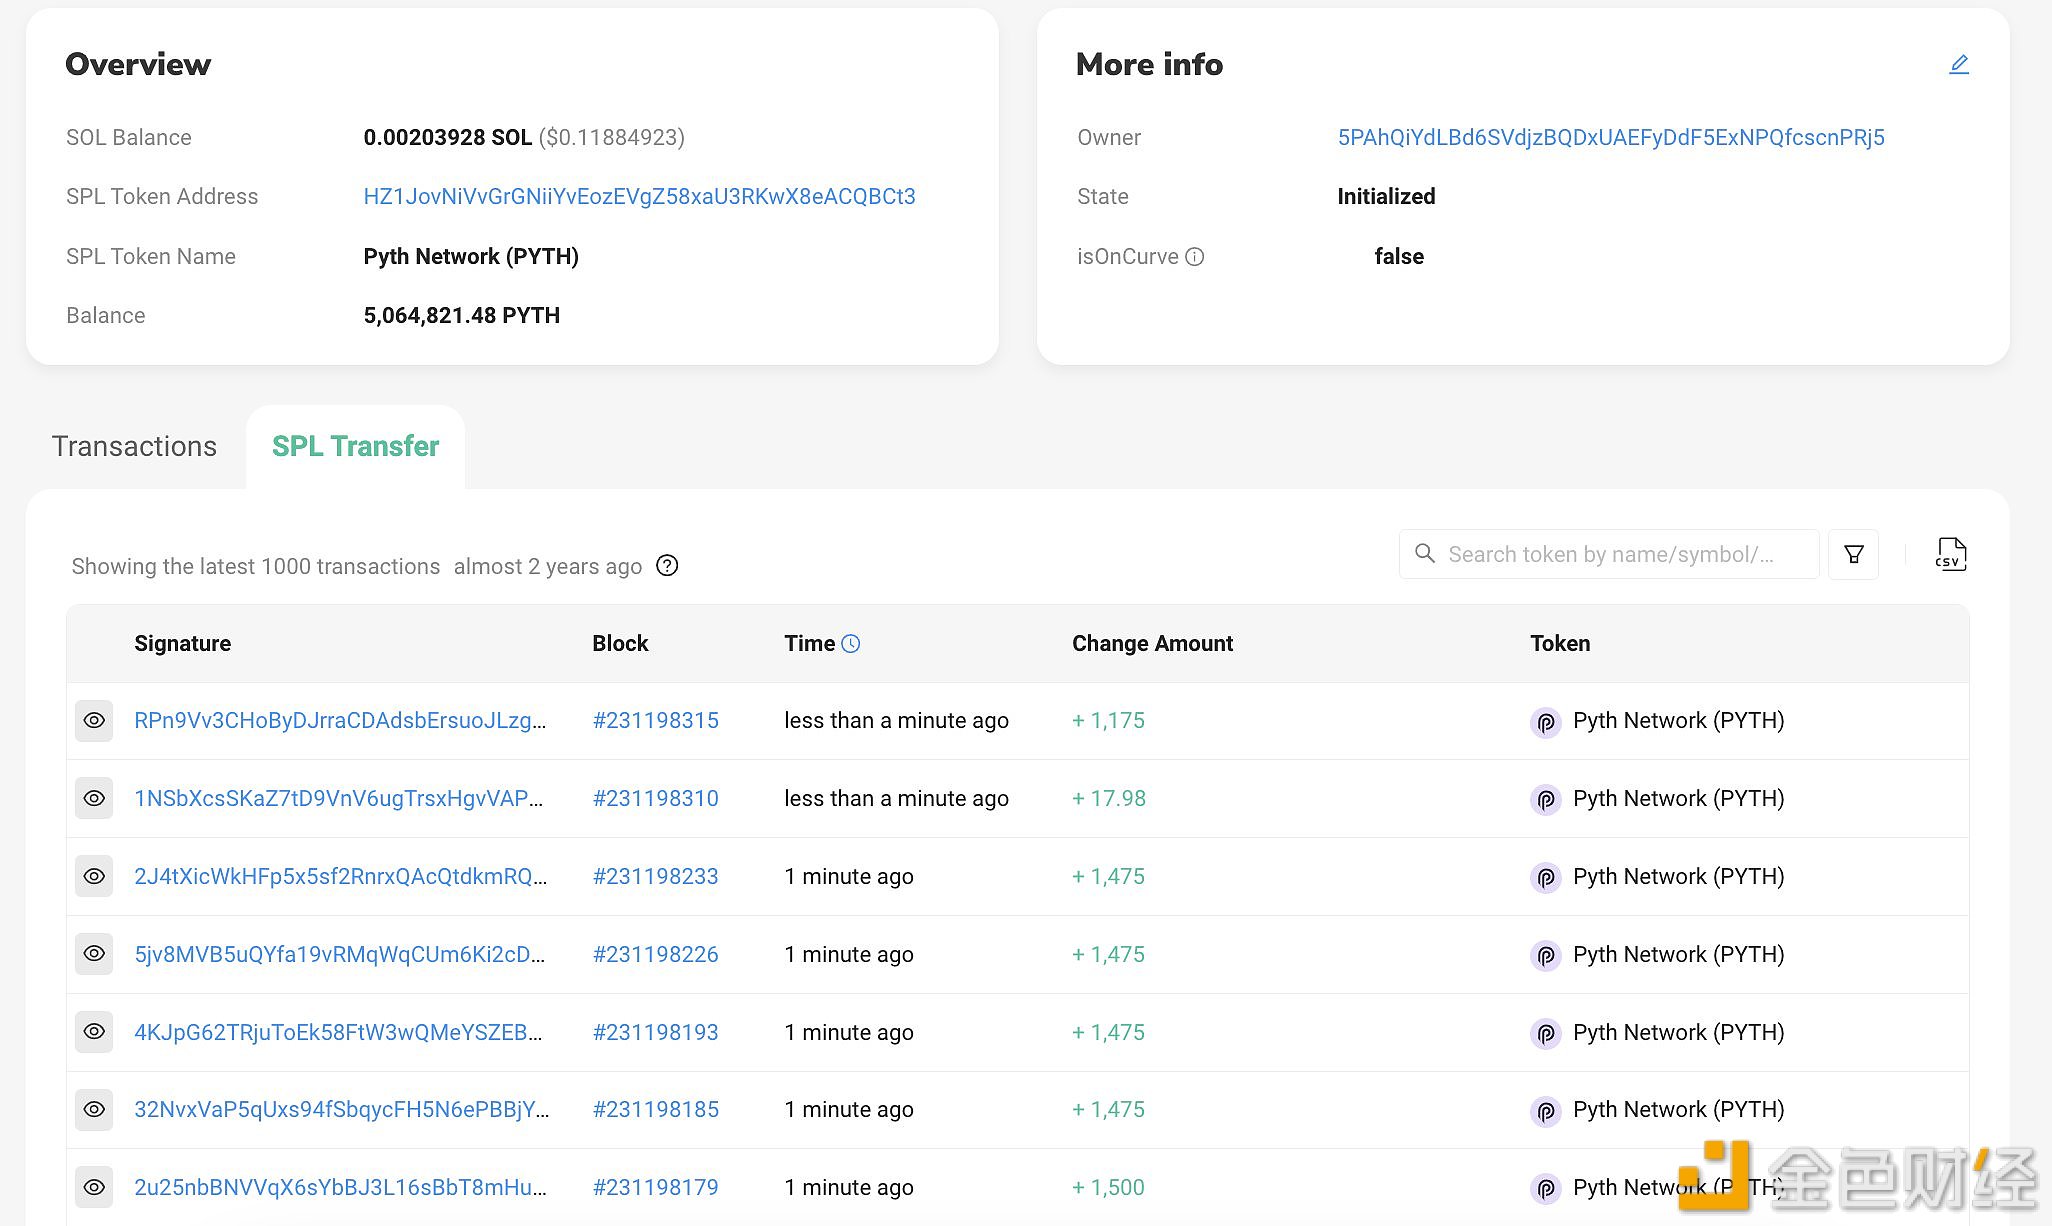Click the Signature column header
The image size is (2052, 1226).
(183, 644)
